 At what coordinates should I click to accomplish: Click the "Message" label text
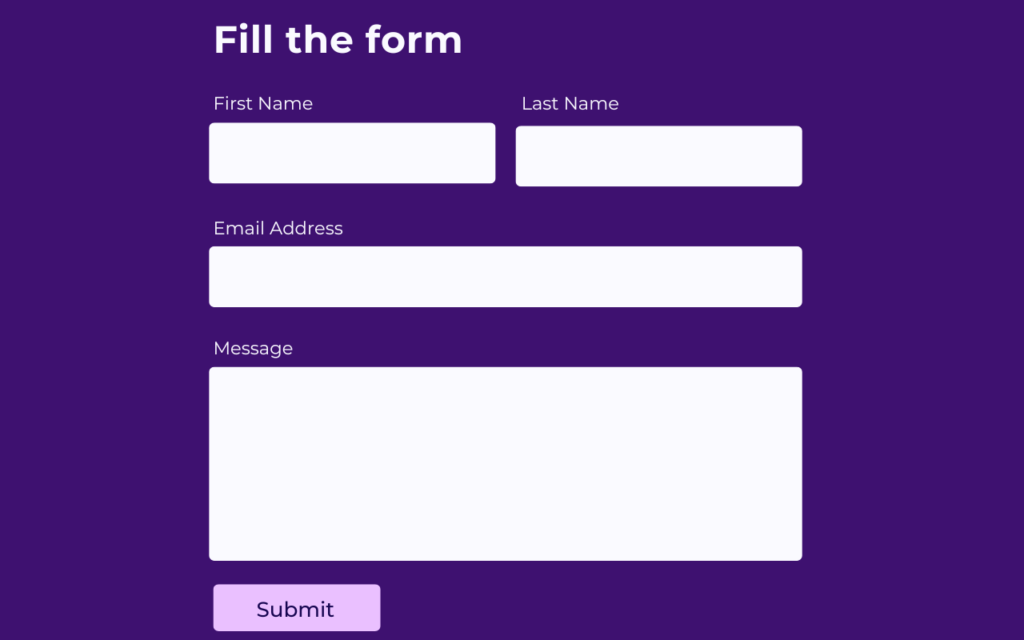(x=253, y=348)
